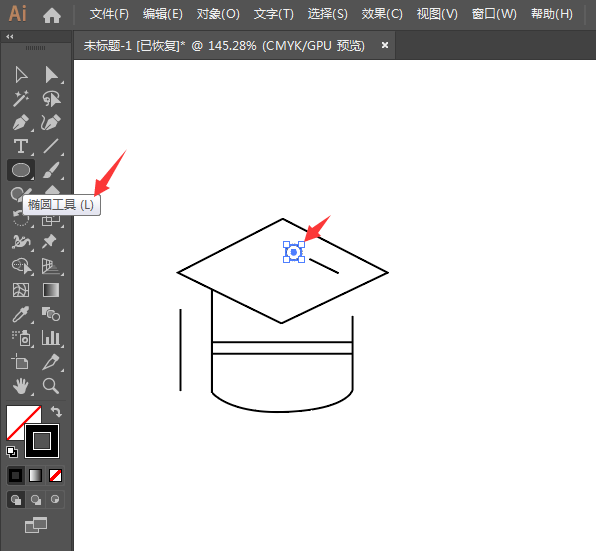Viewport: 596px width, 551px height.
Task: Pick the Lasso tool
Action: pos(51,98)
